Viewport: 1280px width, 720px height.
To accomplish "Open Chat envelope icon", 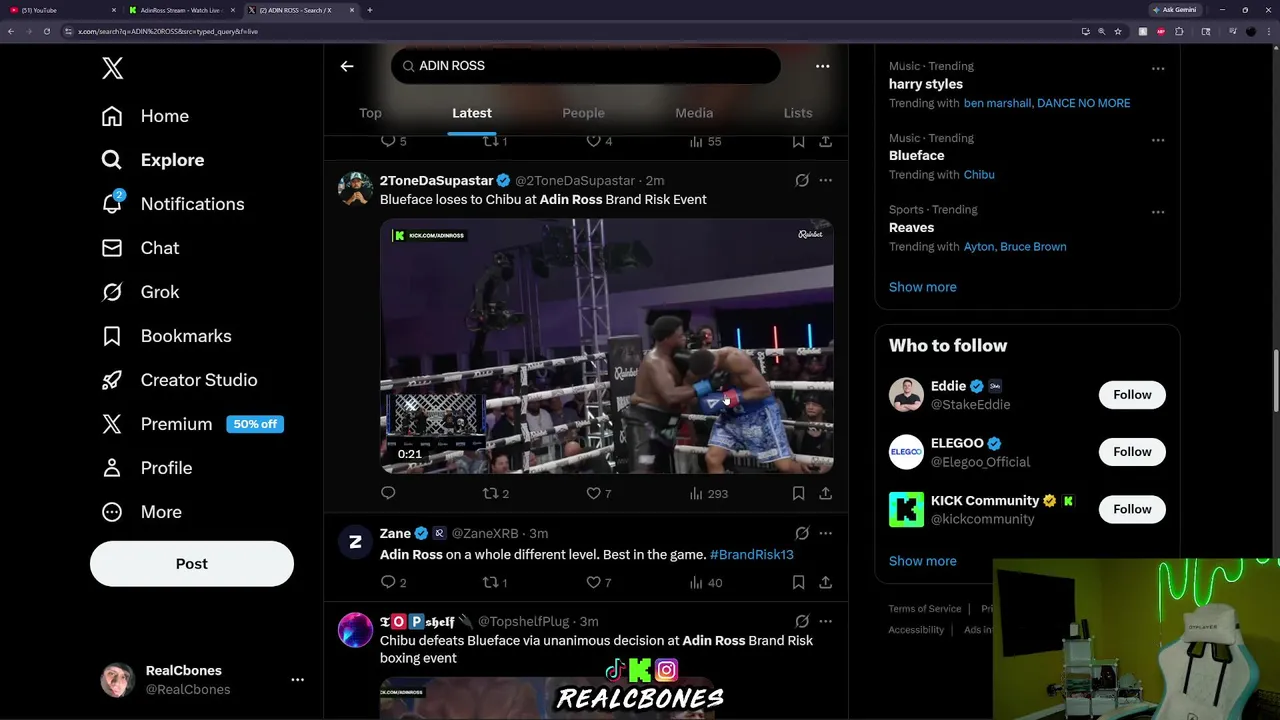I will pos(112,248).
